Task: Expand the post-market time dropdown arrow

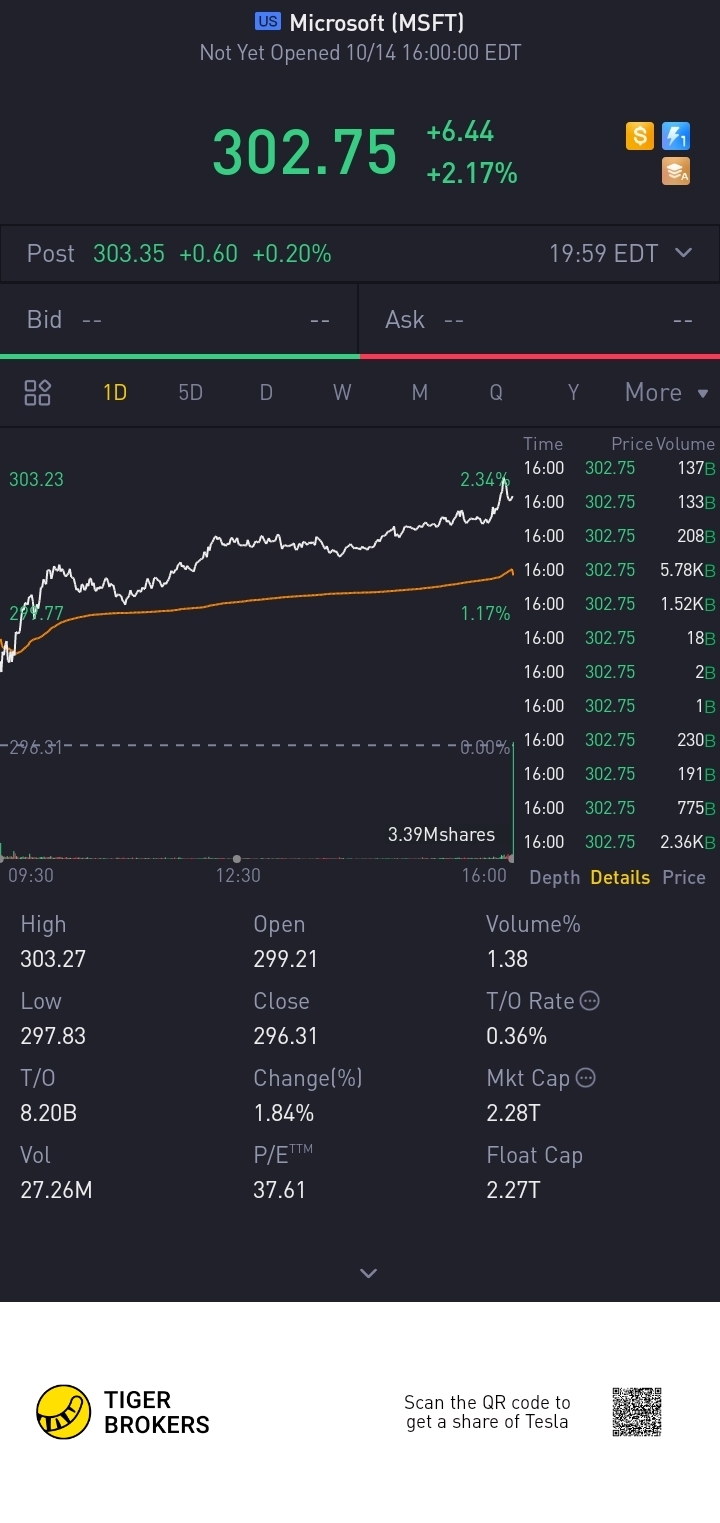Action: 684,253
